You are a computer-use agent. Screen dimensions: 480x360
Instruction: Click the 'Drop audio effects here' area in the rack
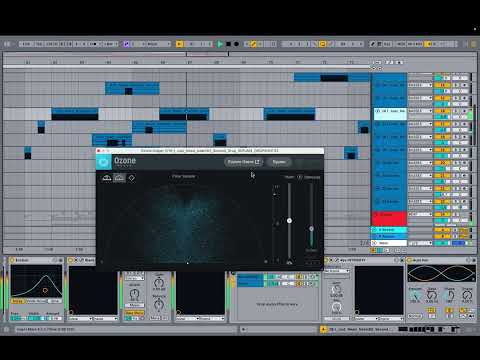coord(277,304)
